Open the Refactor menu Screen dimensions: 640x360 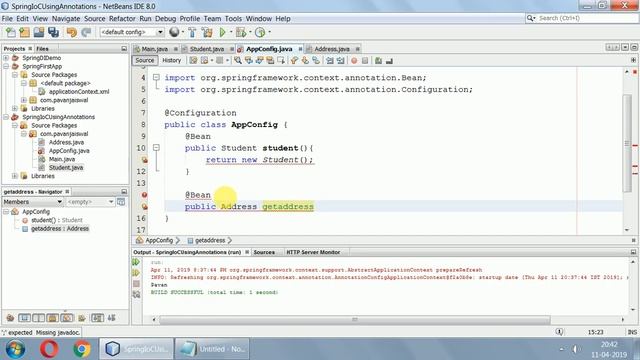click(122, 19)
